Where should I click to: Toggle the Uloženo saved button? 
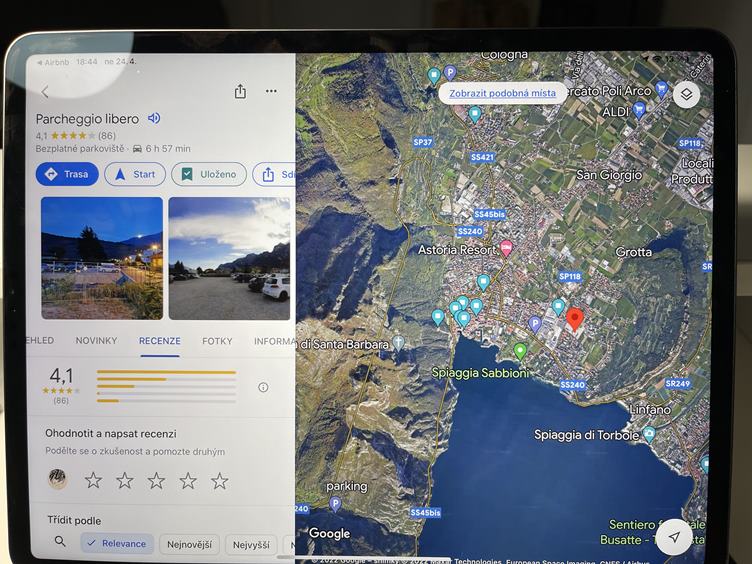[209, 174]
